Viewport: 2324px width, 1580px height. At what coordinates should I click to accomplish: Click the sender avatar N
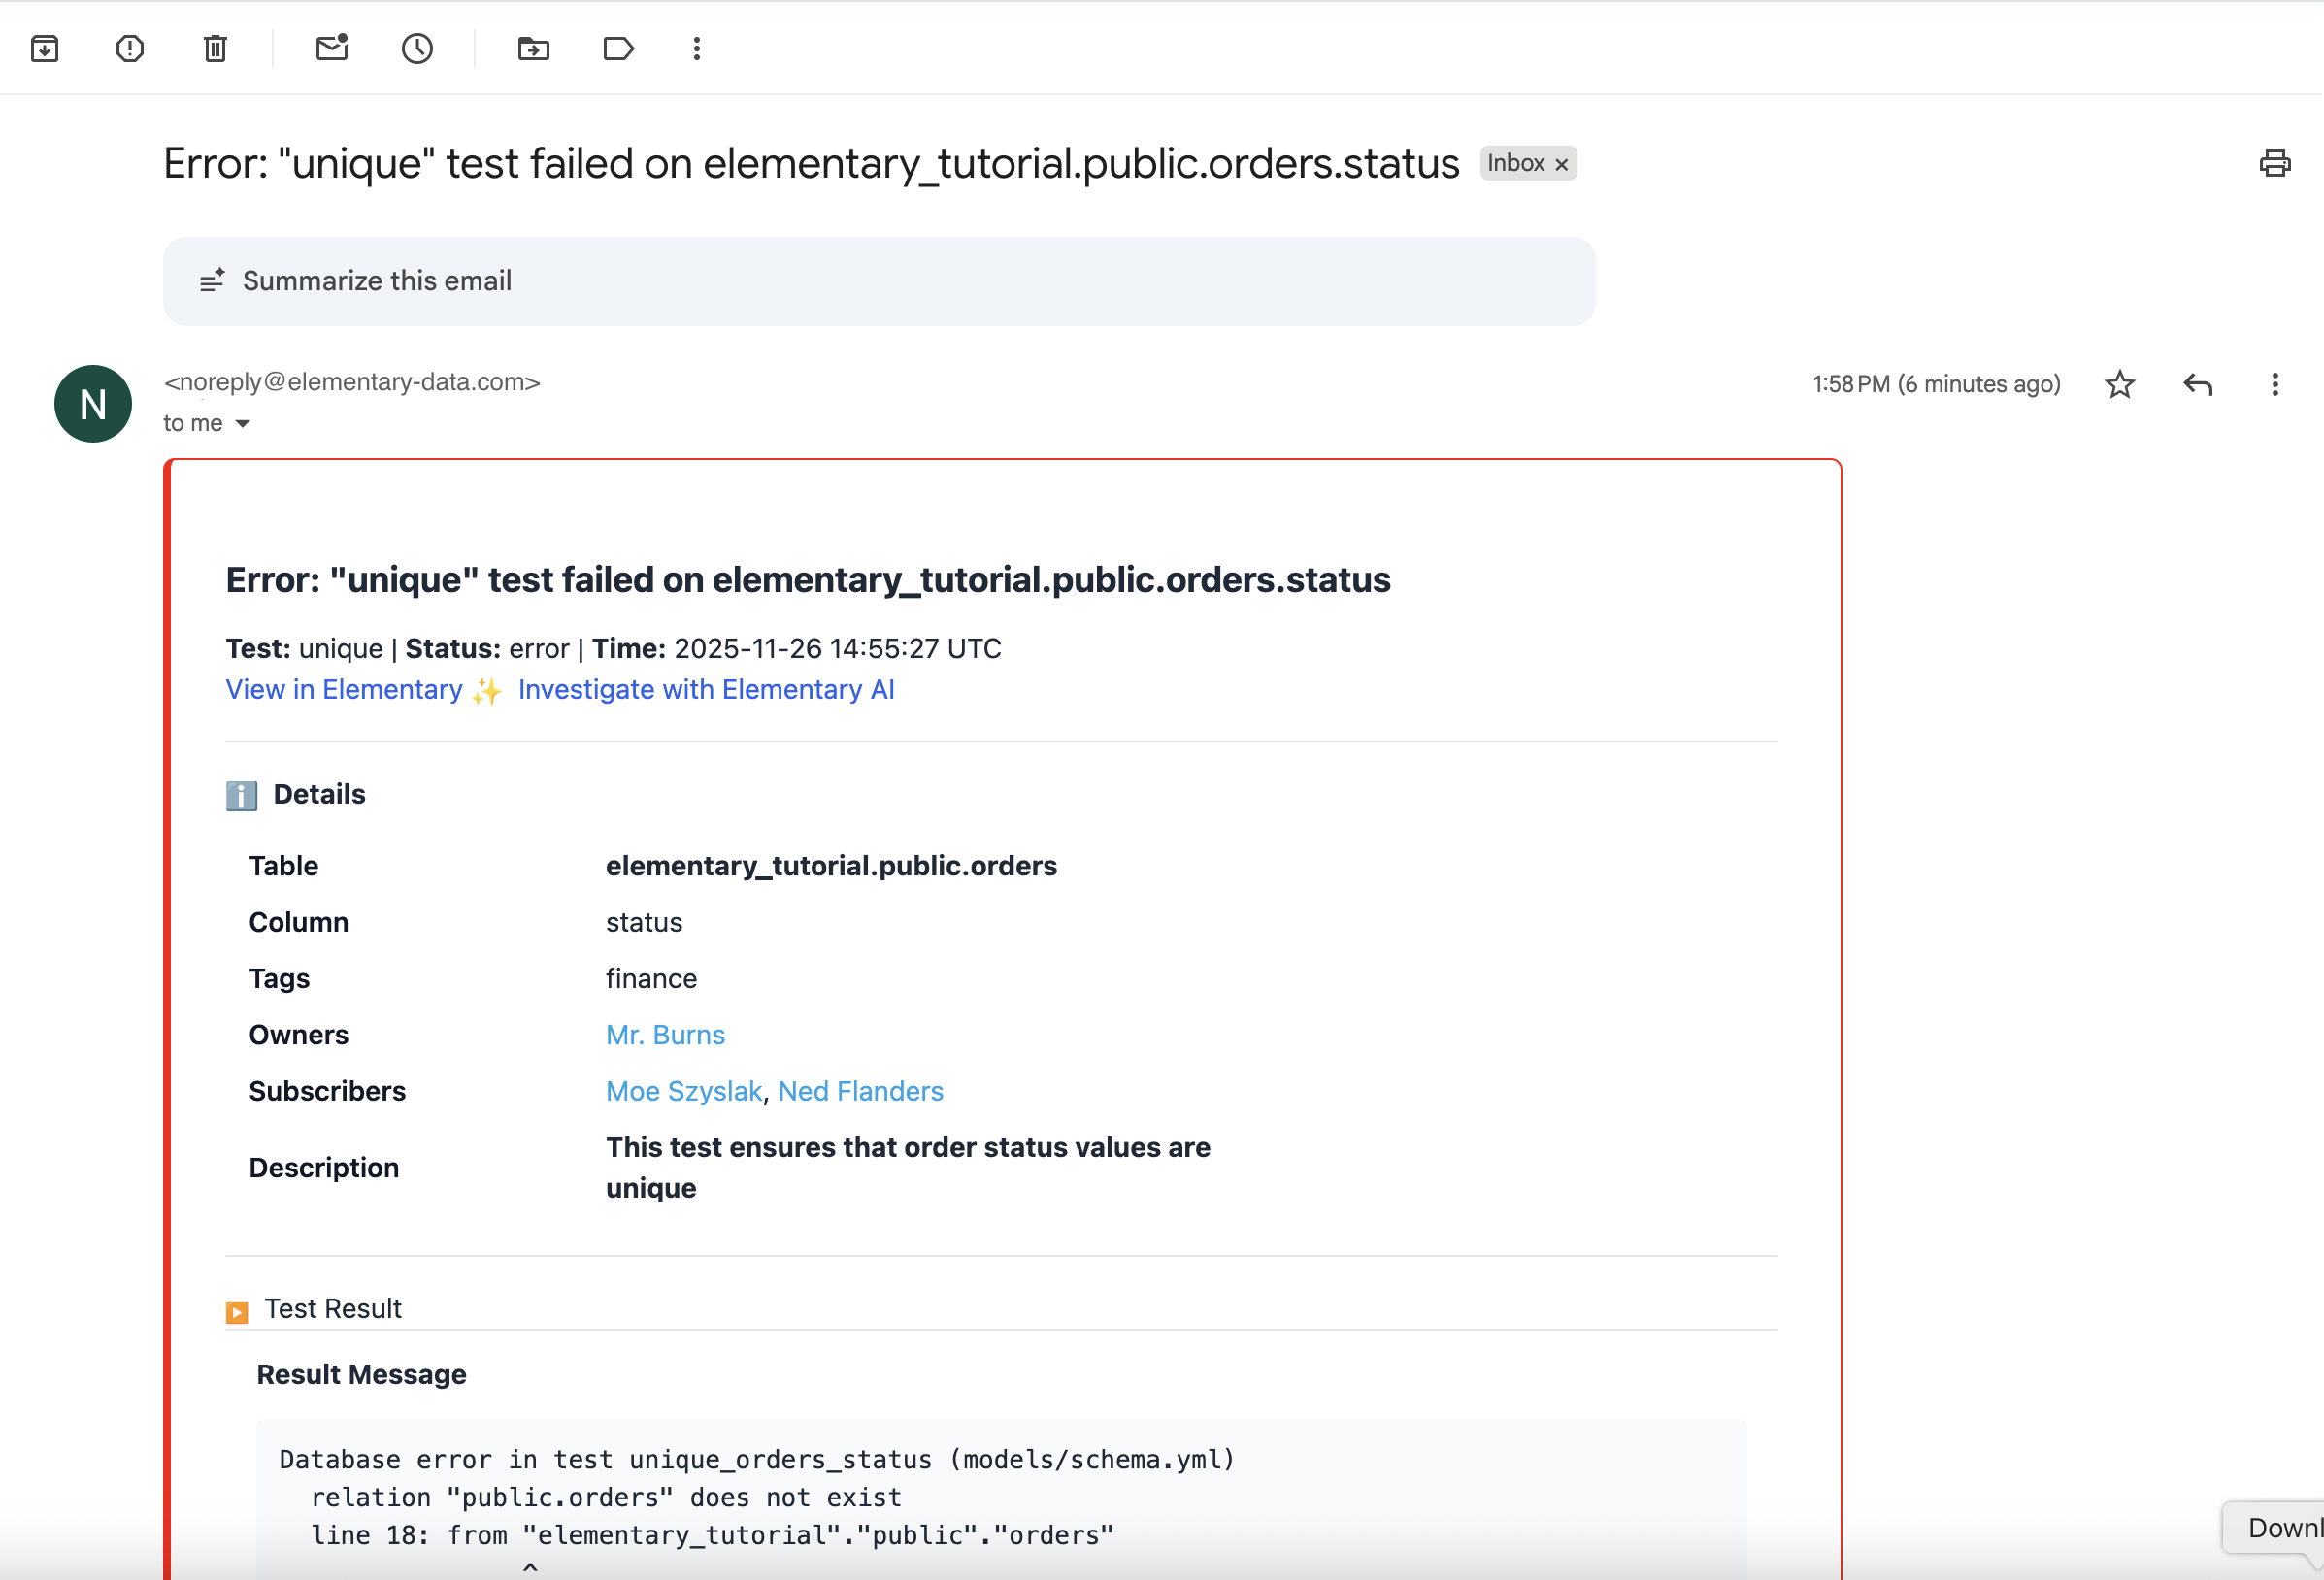coord(92,403)
